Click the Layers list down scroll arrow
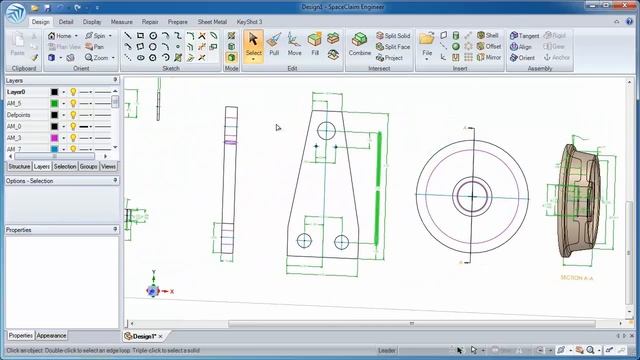Screen dimensions: 640x360 click(x=115, y=147)
